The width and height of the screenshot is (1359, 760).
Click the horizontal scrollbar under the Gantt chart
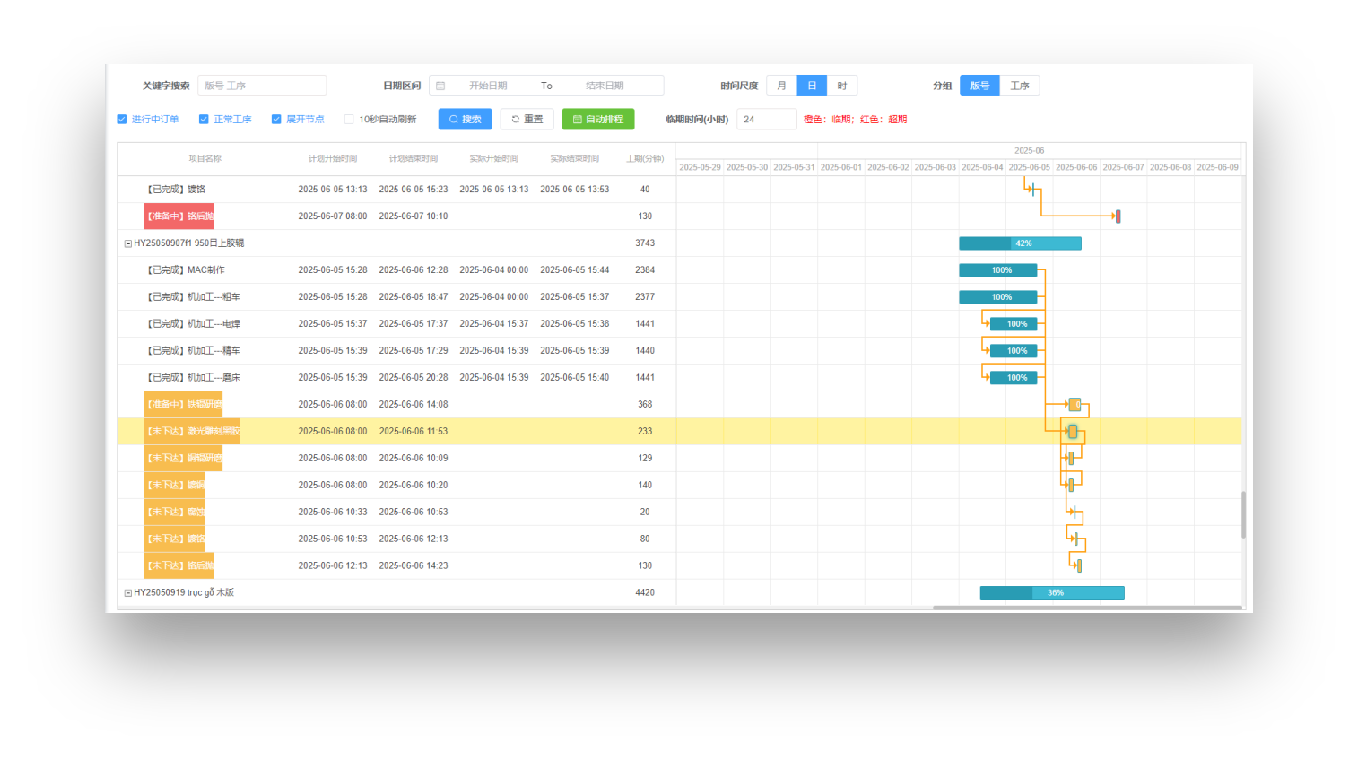coord(1086,607)
